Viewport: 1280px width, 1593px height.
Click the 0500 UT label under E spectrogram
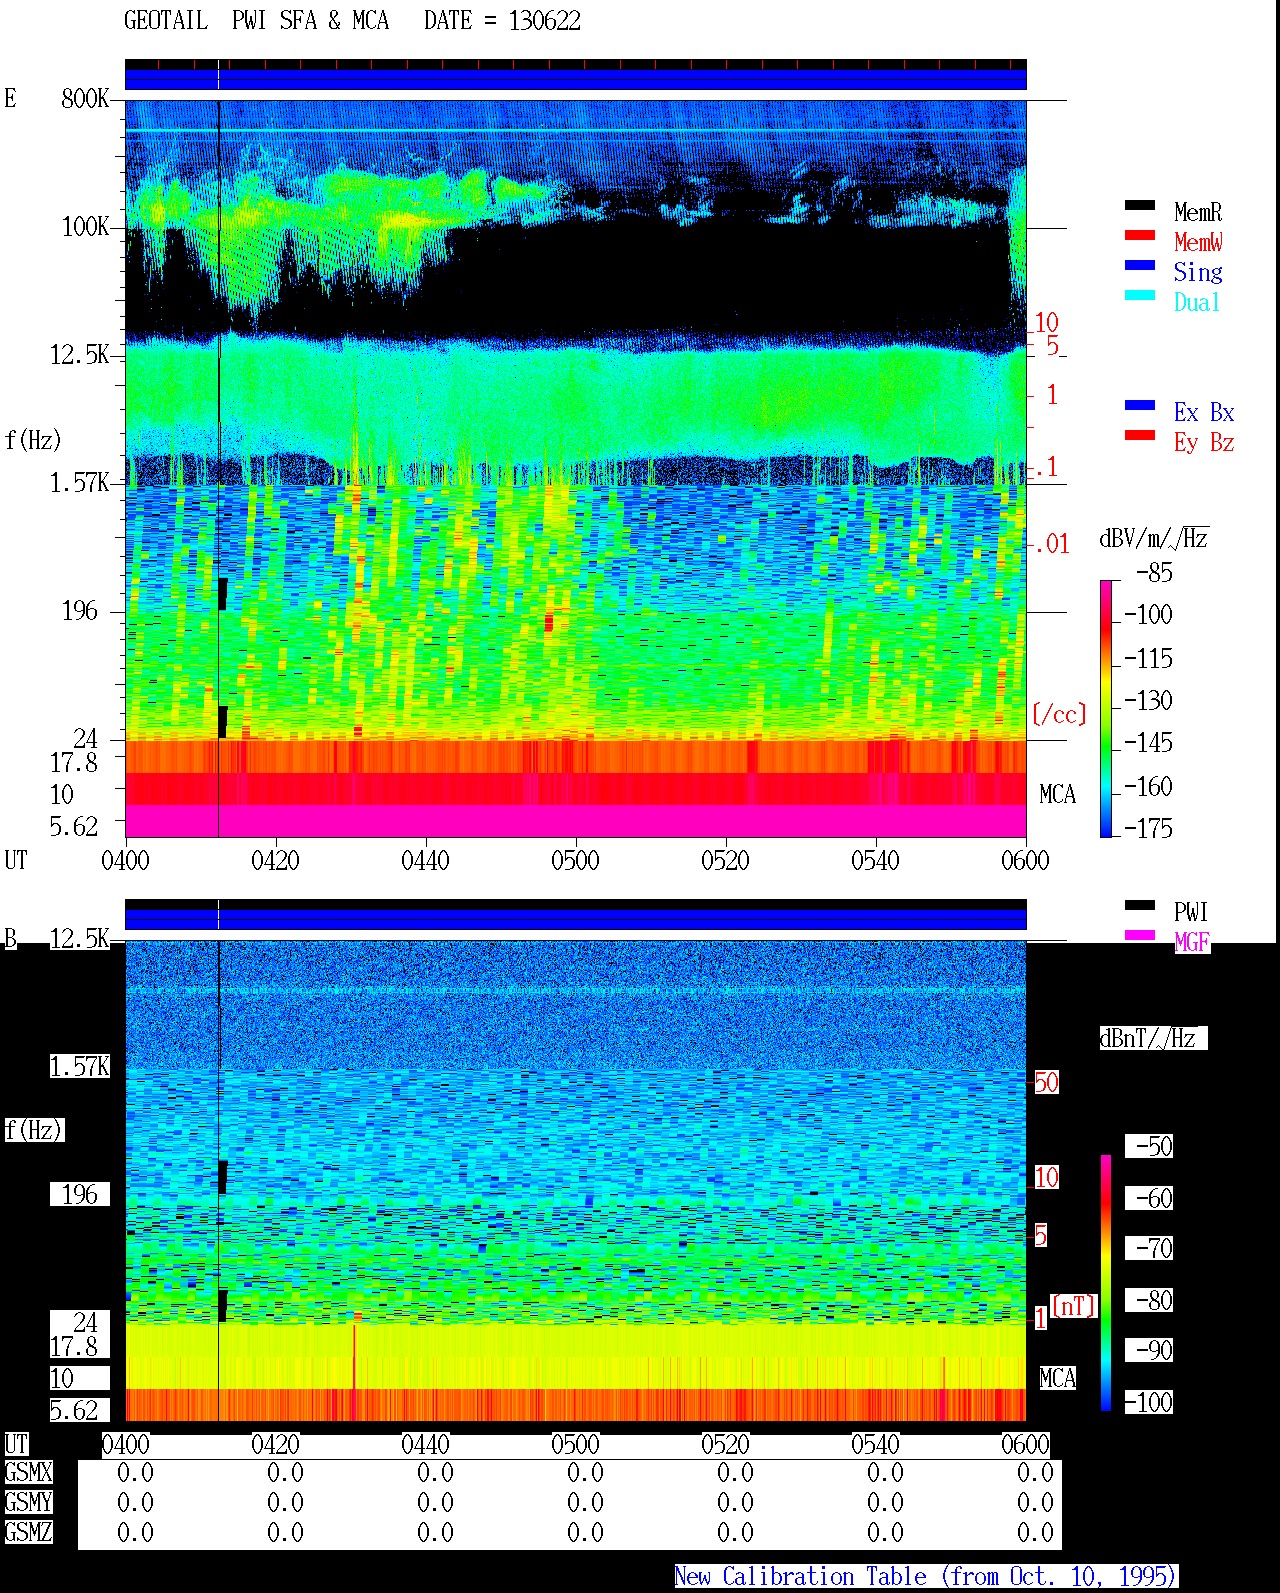coord(575,860)
